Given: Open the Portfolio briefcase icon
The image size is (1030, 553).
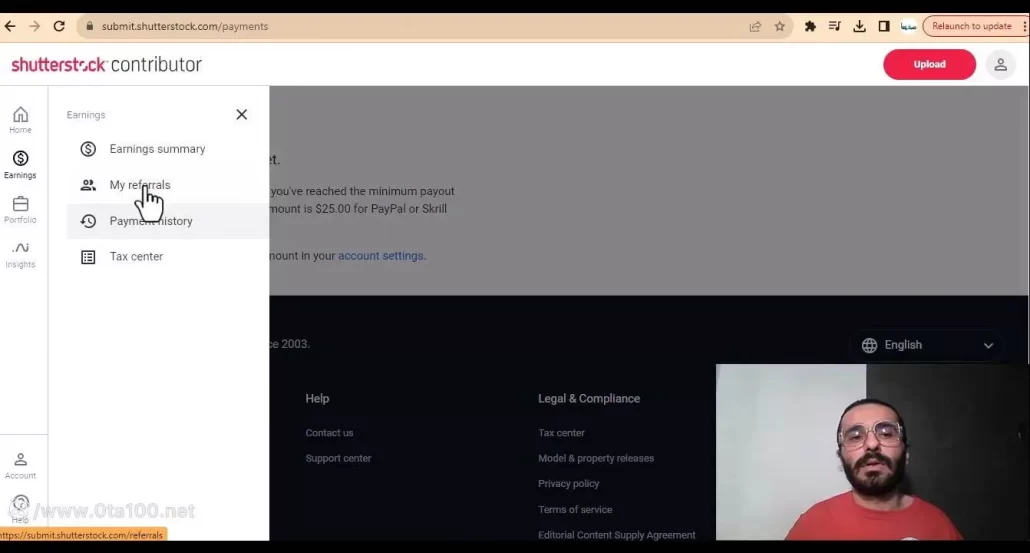Looking at the screenshot, I should pyautogui.click(x=20, y=209).
